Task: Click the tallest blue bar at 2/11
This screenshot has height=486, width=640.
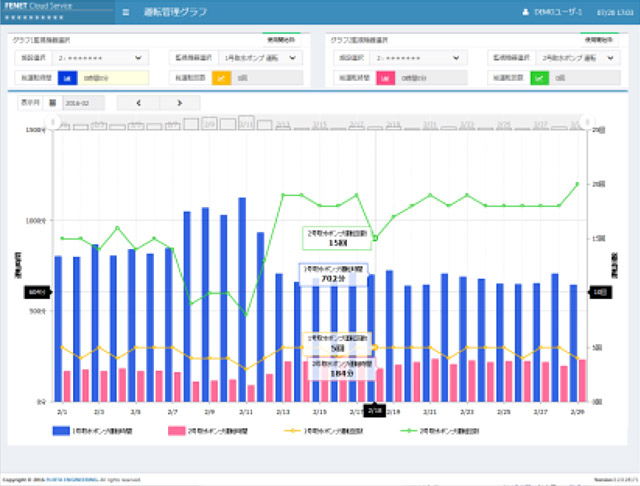Action: click(x=242, y=300)
